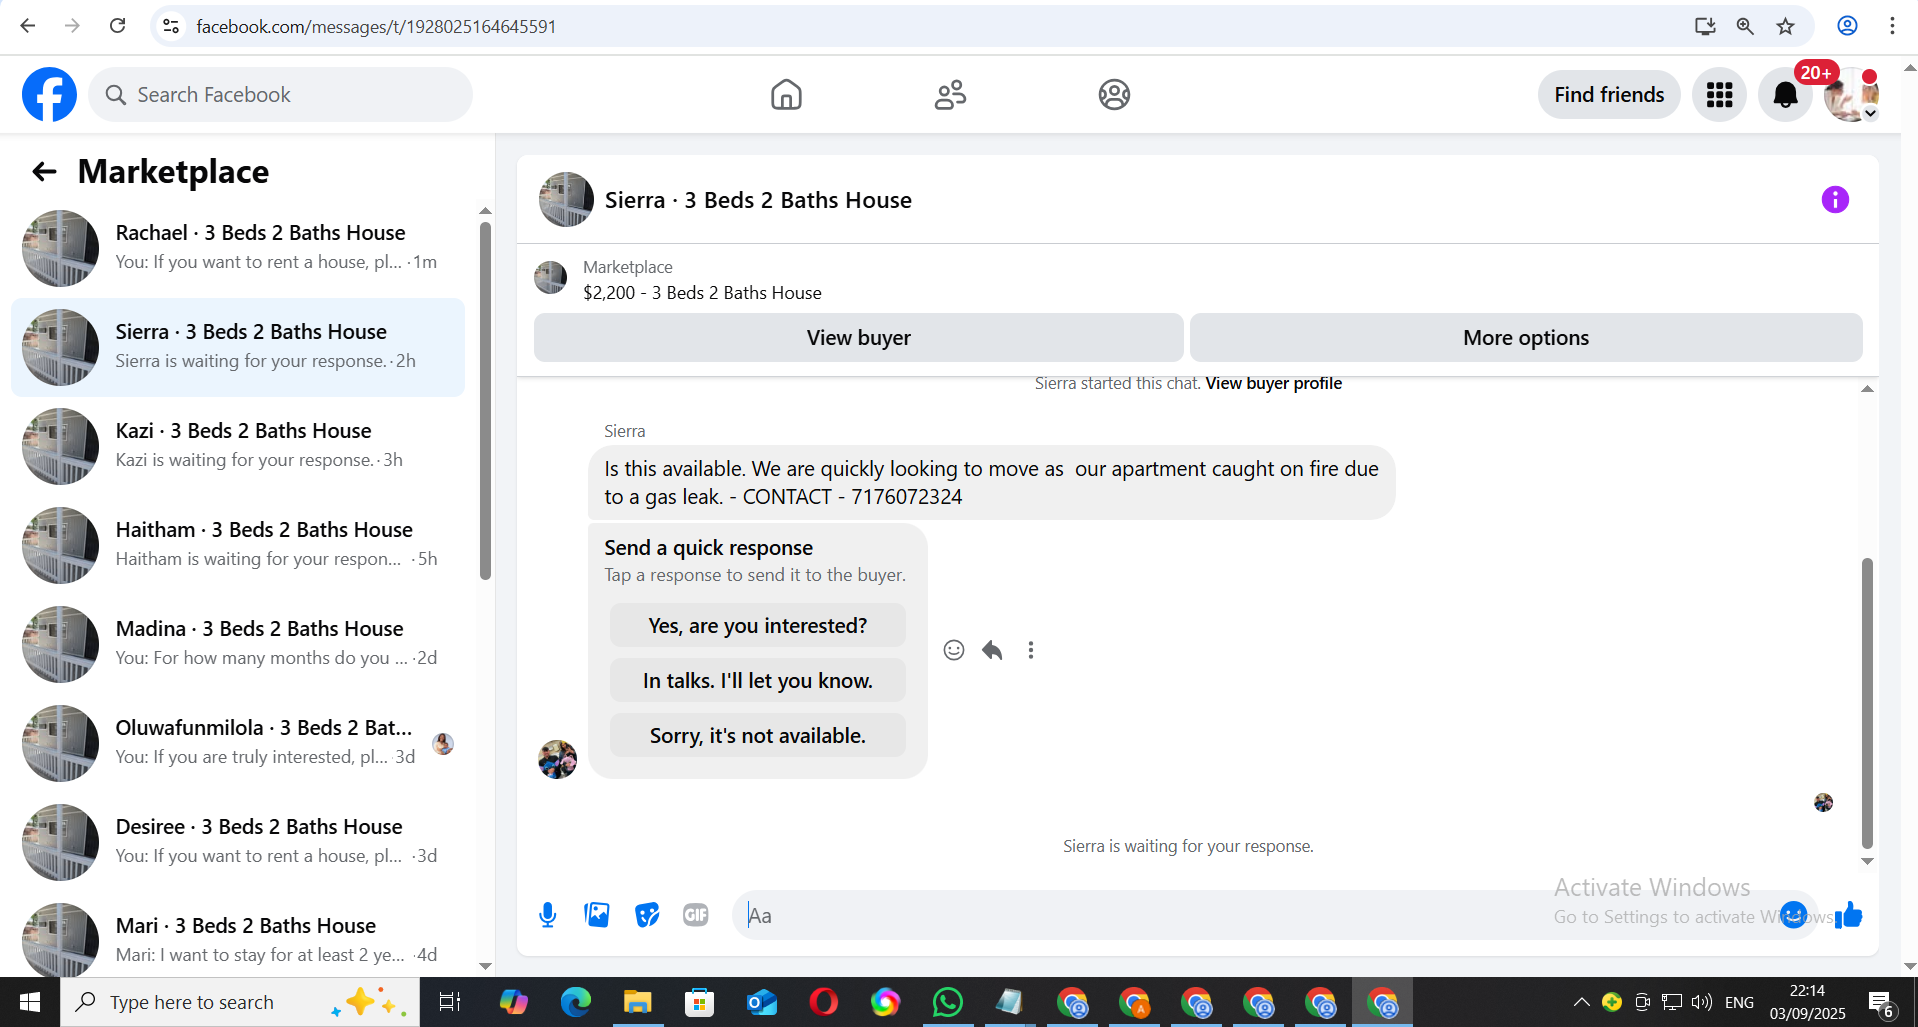Image resolution: width=1918 pixels, height=1027 pixels.
Task: Open the View buyer profile link
Action: pyautogui.click(x=1273, y=384)
